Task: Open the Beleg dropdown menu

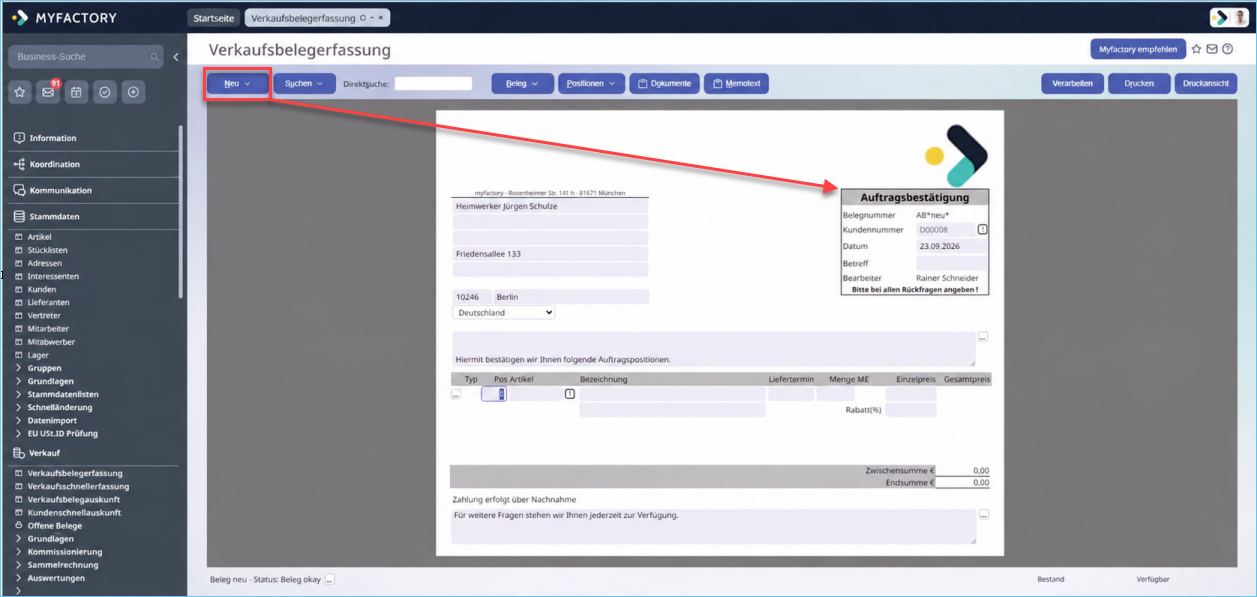Action: [x=522, y=84]
